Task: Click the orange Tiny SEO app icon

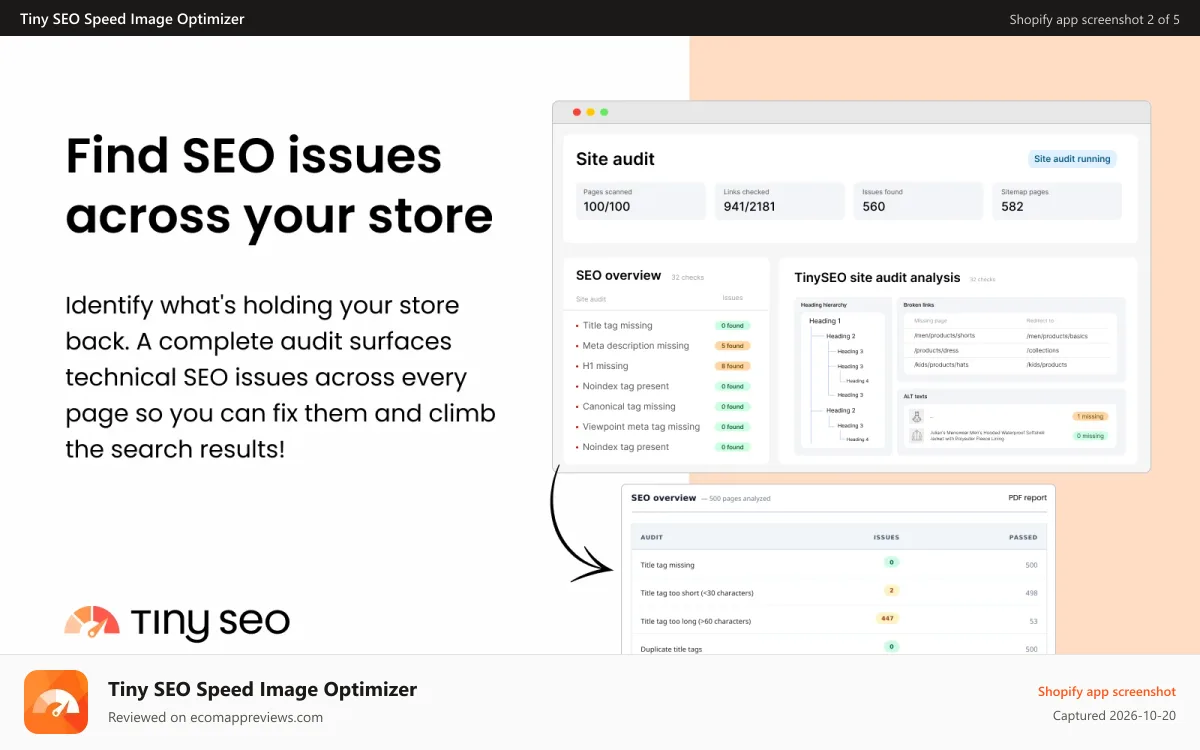Action: point(56,702)
